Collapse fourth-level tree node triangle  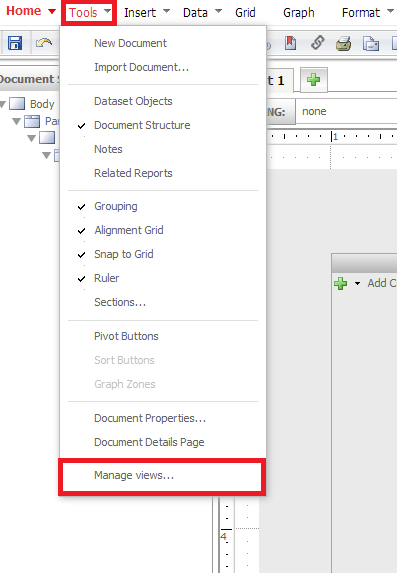(46, 155)
